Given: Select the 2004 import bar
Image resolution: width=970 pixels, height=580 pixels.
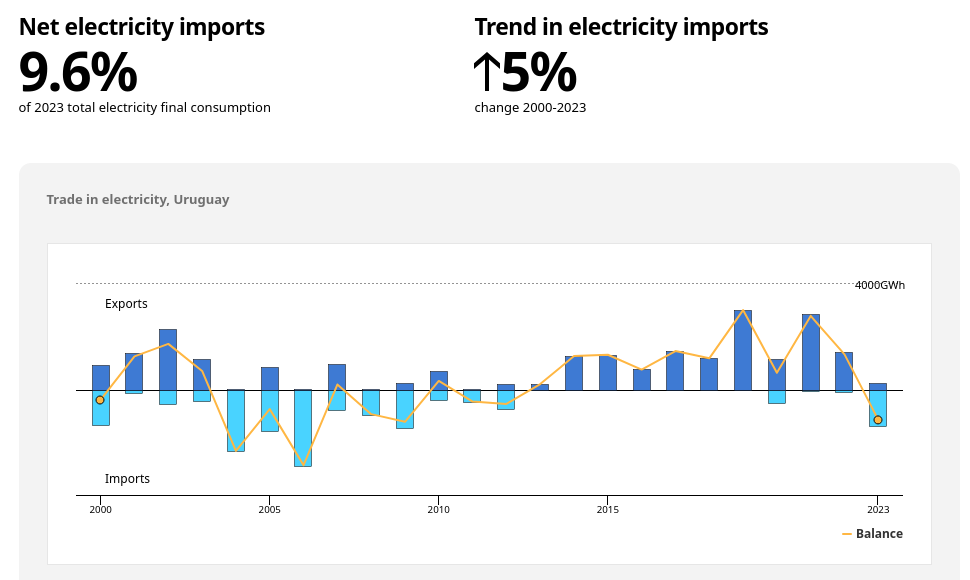Looking at the screenshot, I should 236,420.
